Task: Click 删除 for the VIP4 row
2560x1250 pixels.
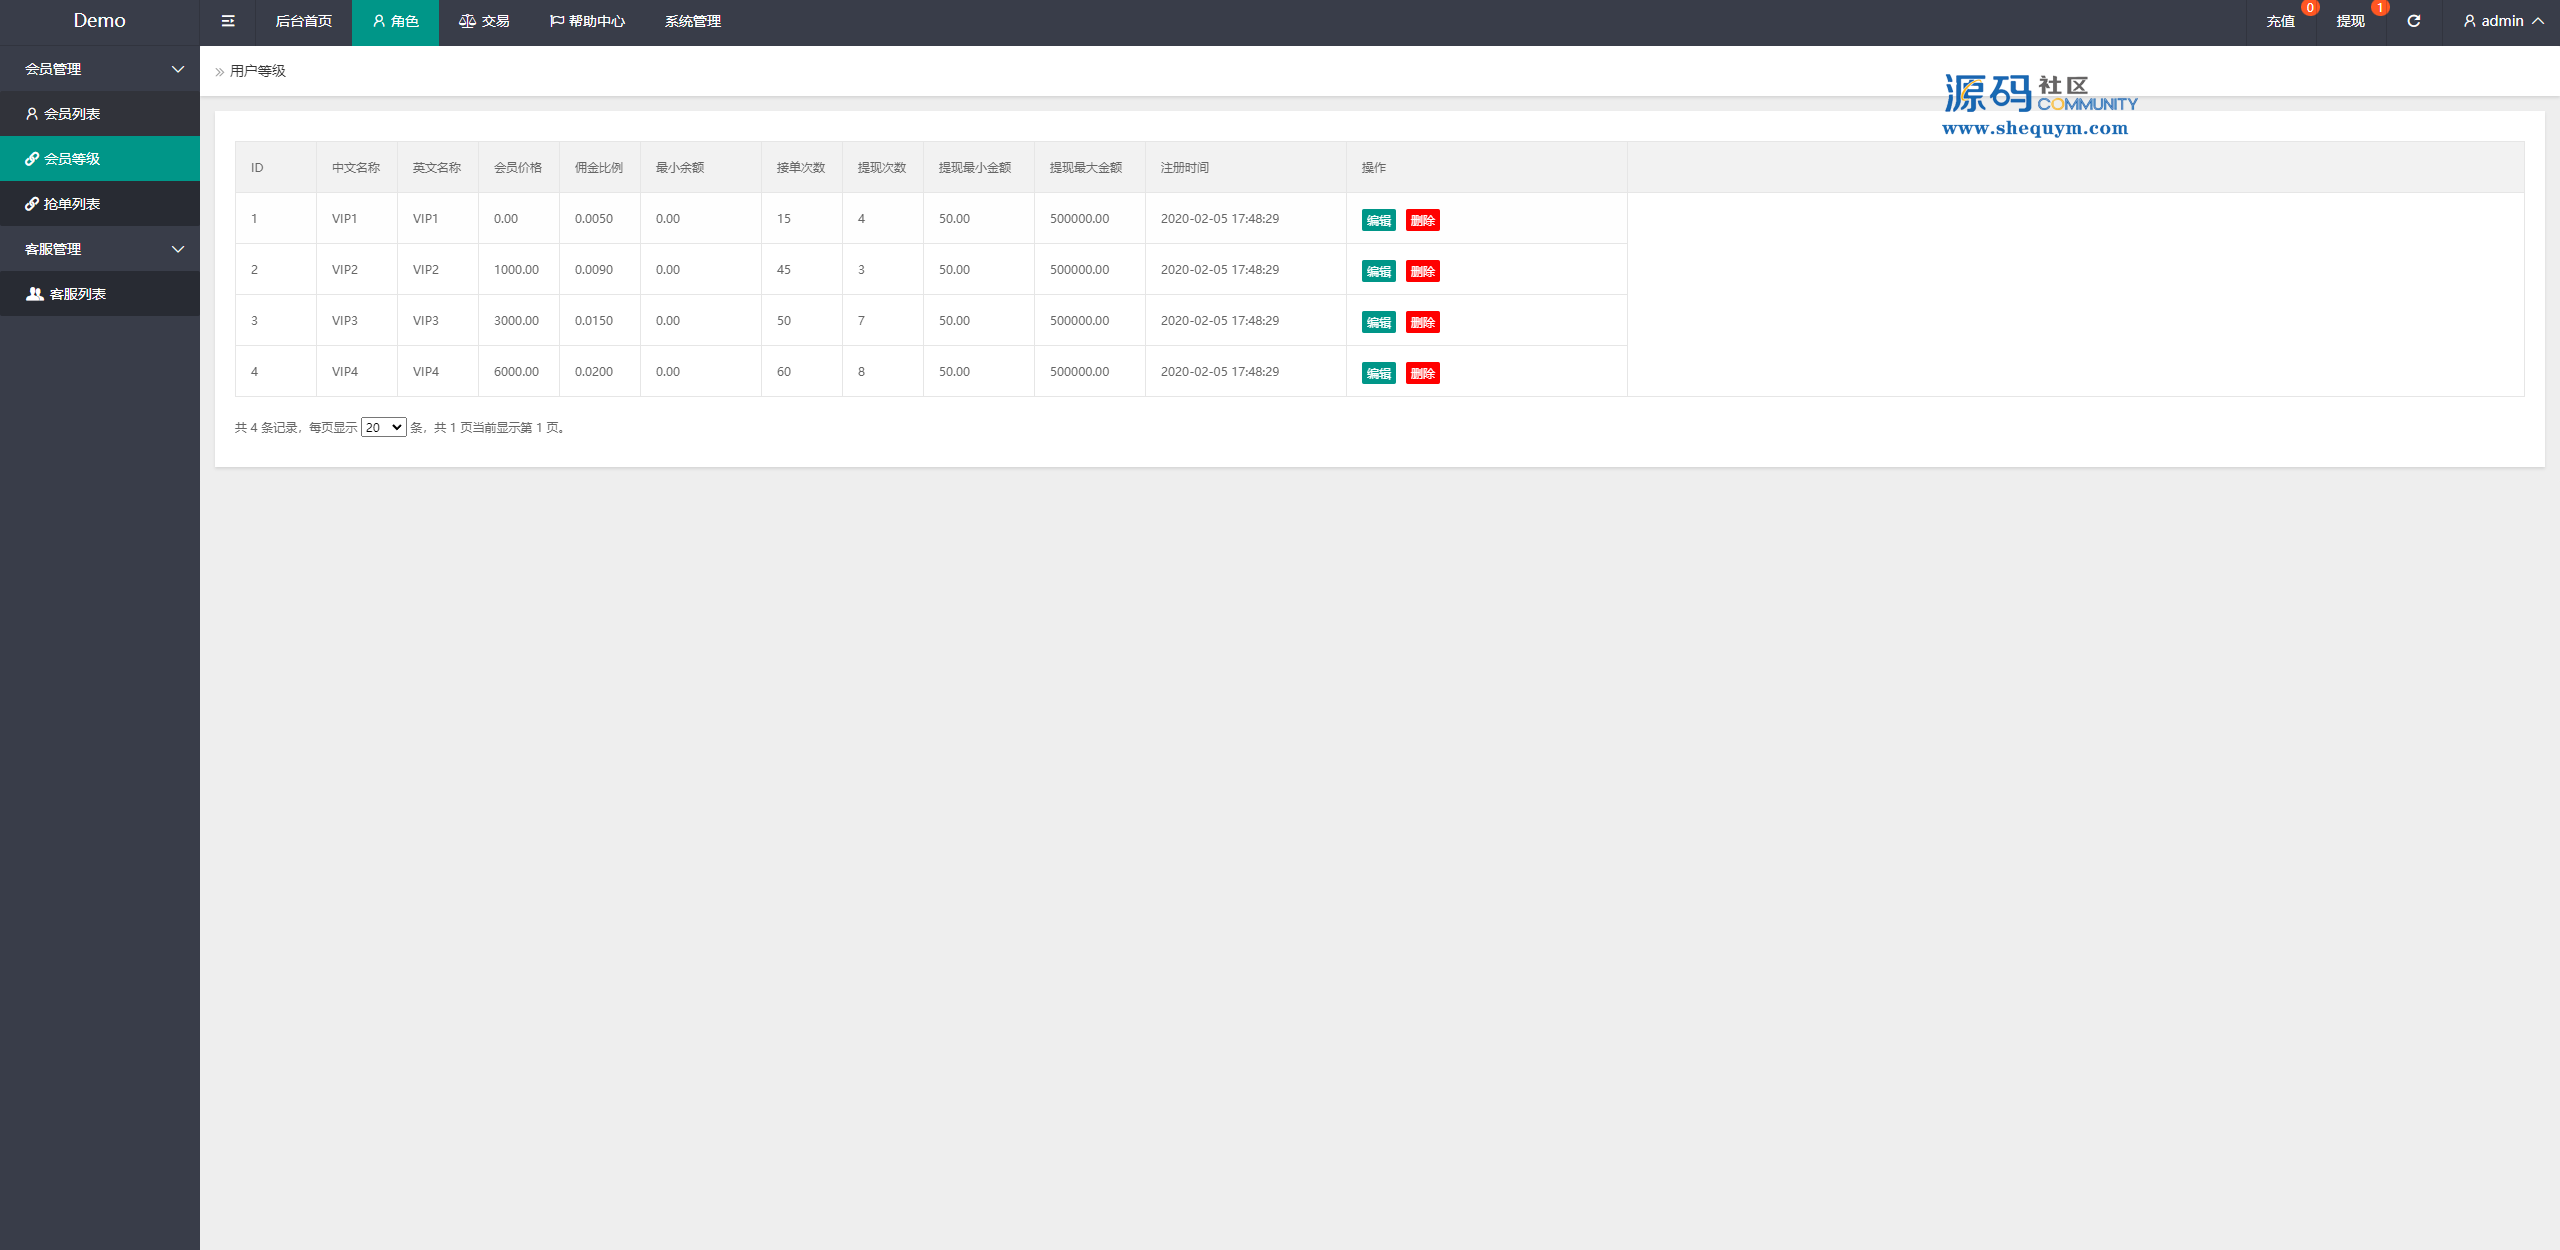Action: click(1422, 373)
